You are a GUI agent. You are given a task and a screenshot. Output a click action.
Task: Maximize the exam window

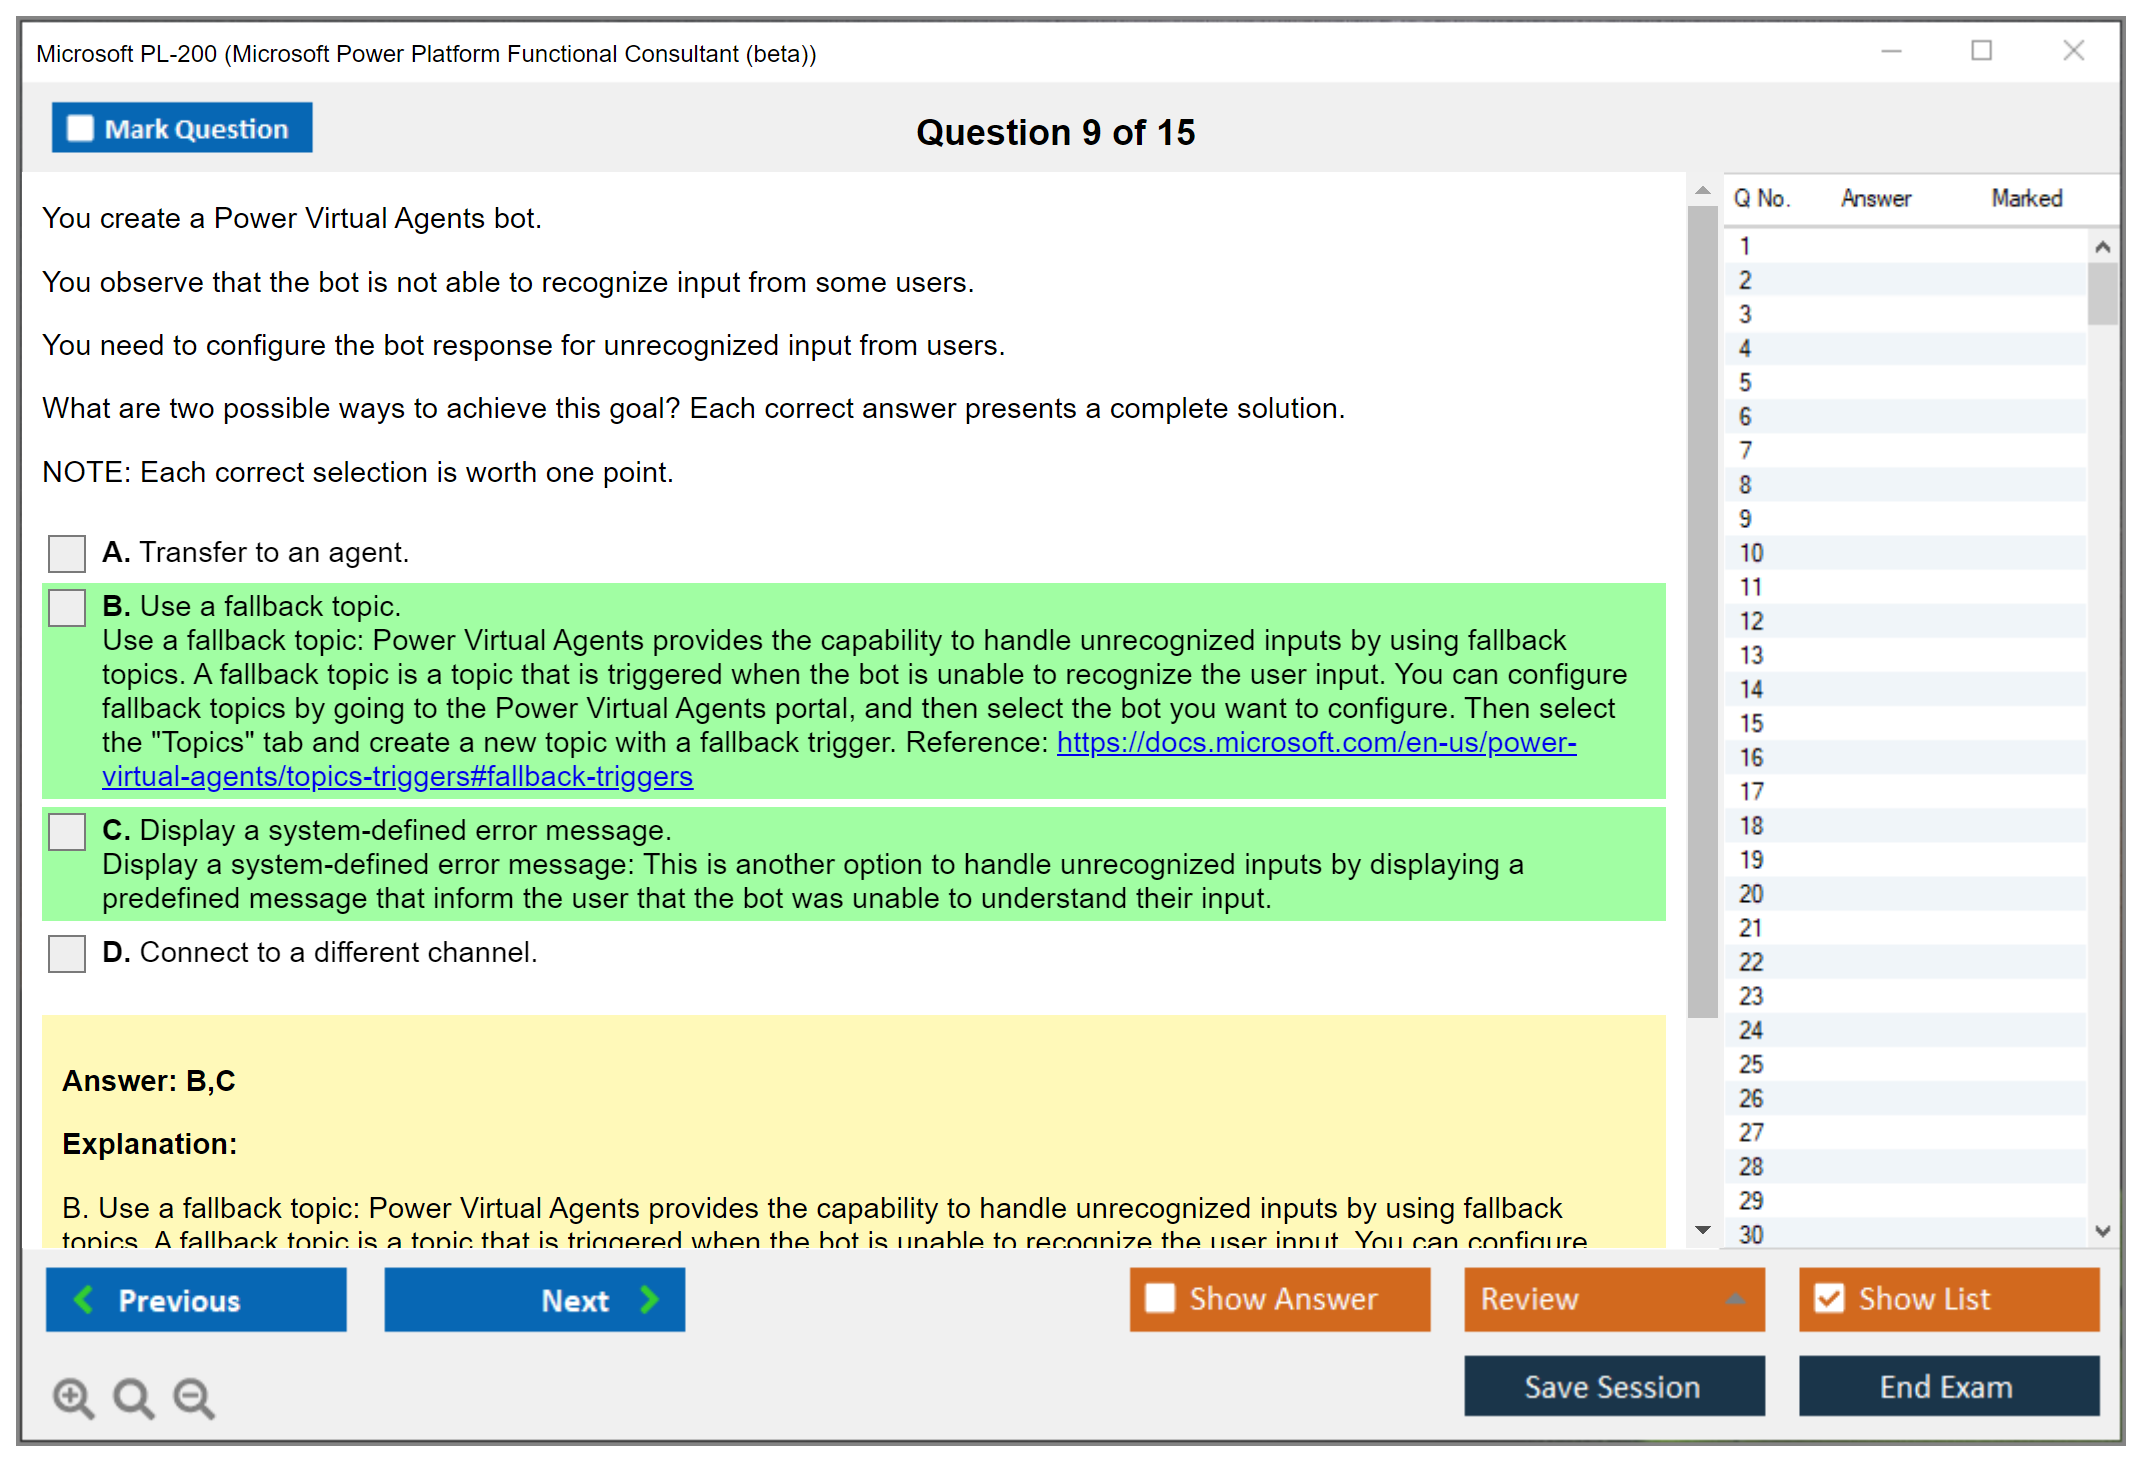coord(1981,51)
